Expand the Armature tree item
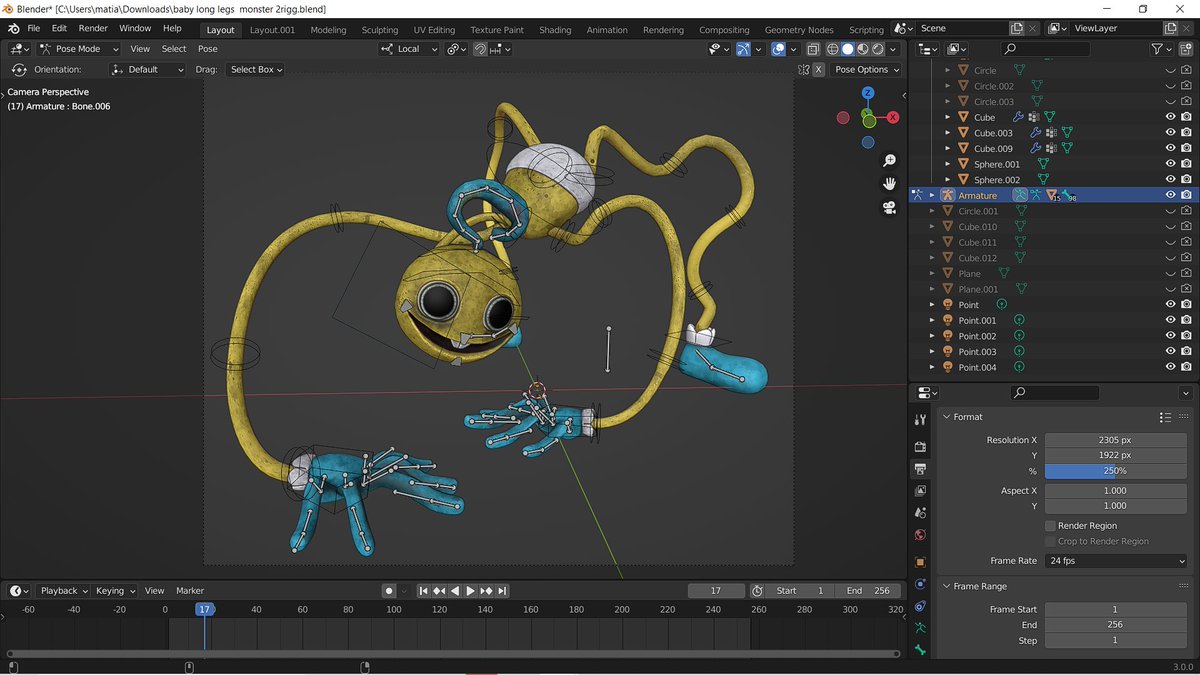The image size is (1200, 675). tap(932, 195)
